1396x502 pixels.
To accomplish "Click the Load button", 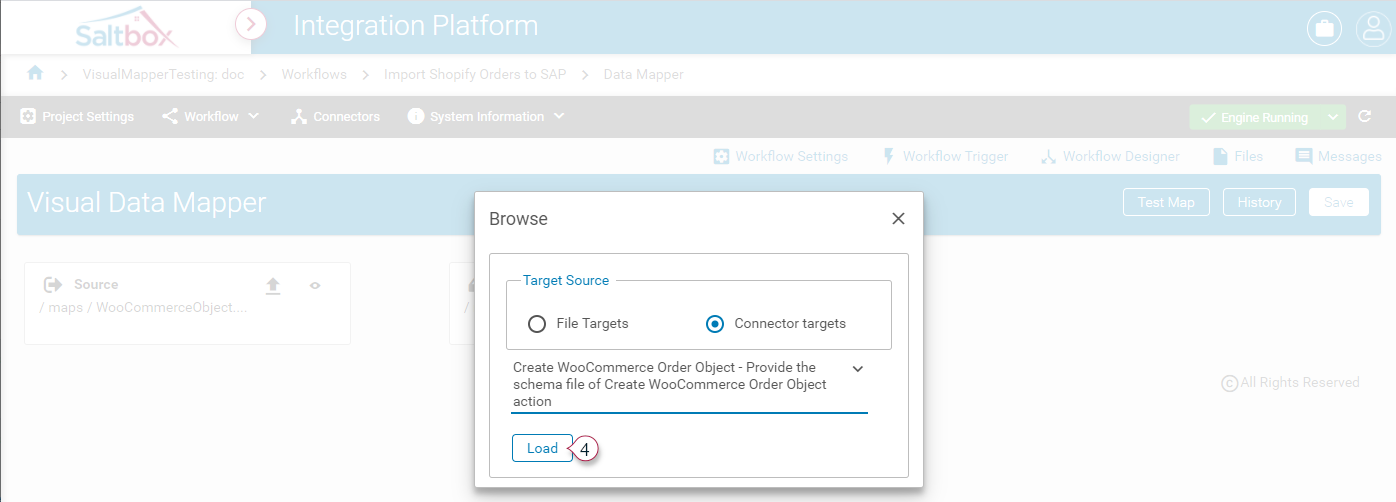I will tap(542, 448).
